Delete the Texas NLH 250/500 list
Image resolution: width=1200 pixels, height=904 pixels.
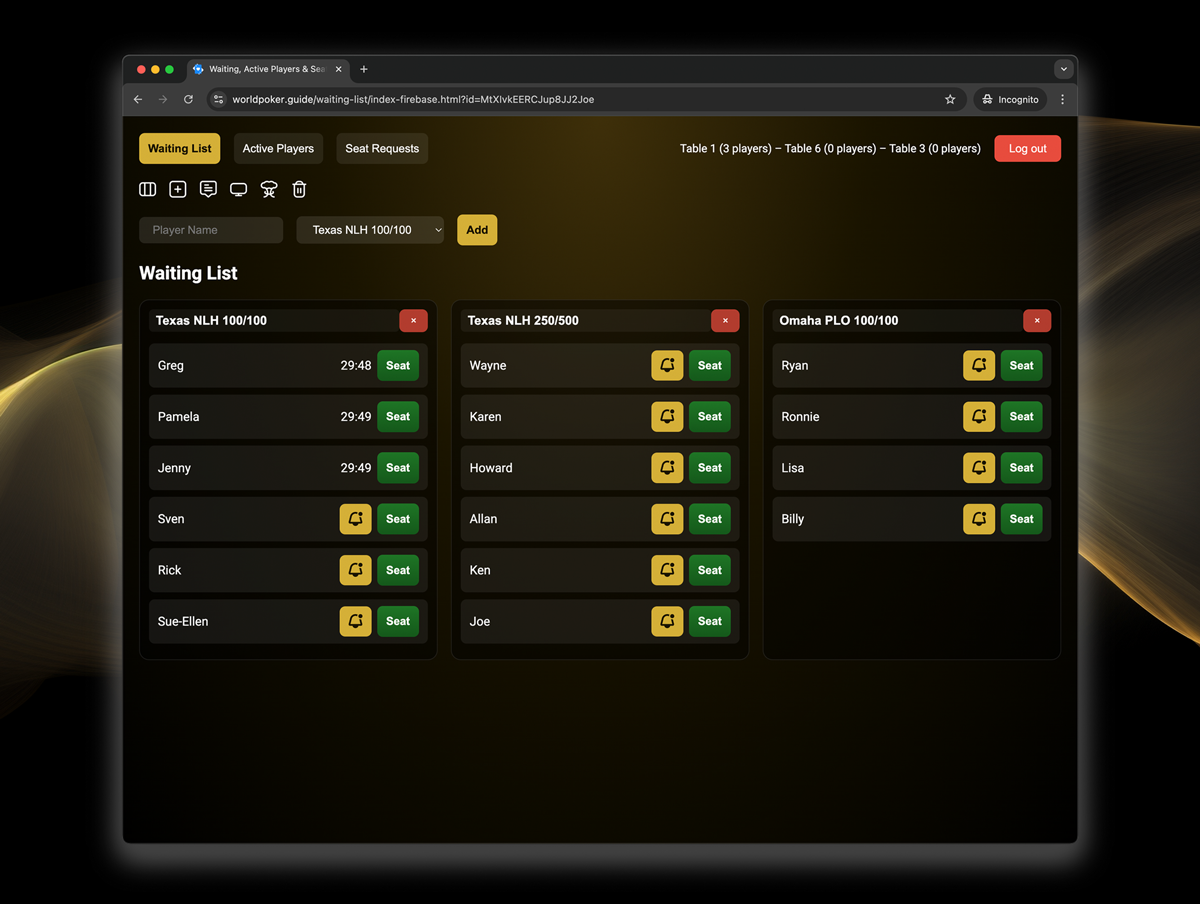pos(725,321)
